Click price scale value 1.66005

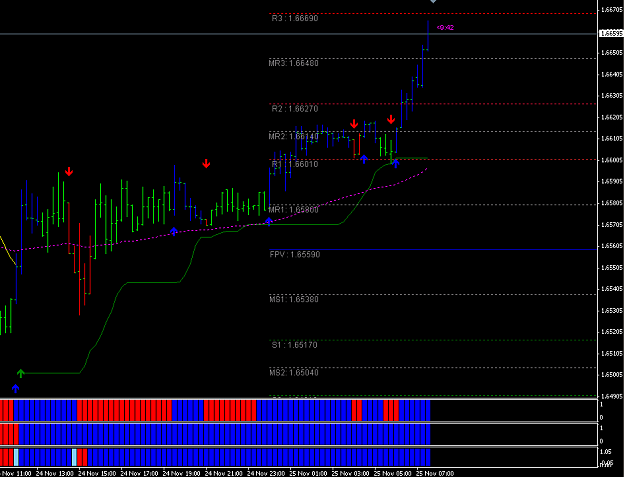(611, 160)
